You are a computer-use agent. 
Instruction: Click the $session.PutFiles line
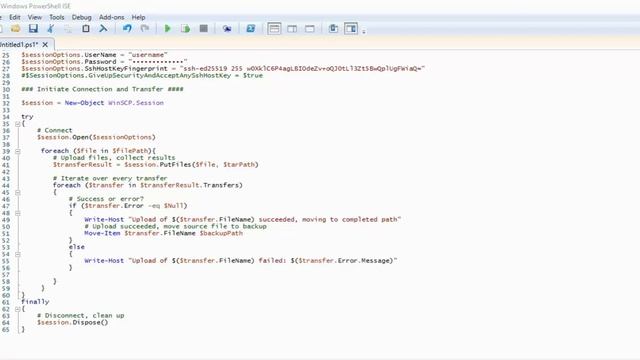[156, 164]
